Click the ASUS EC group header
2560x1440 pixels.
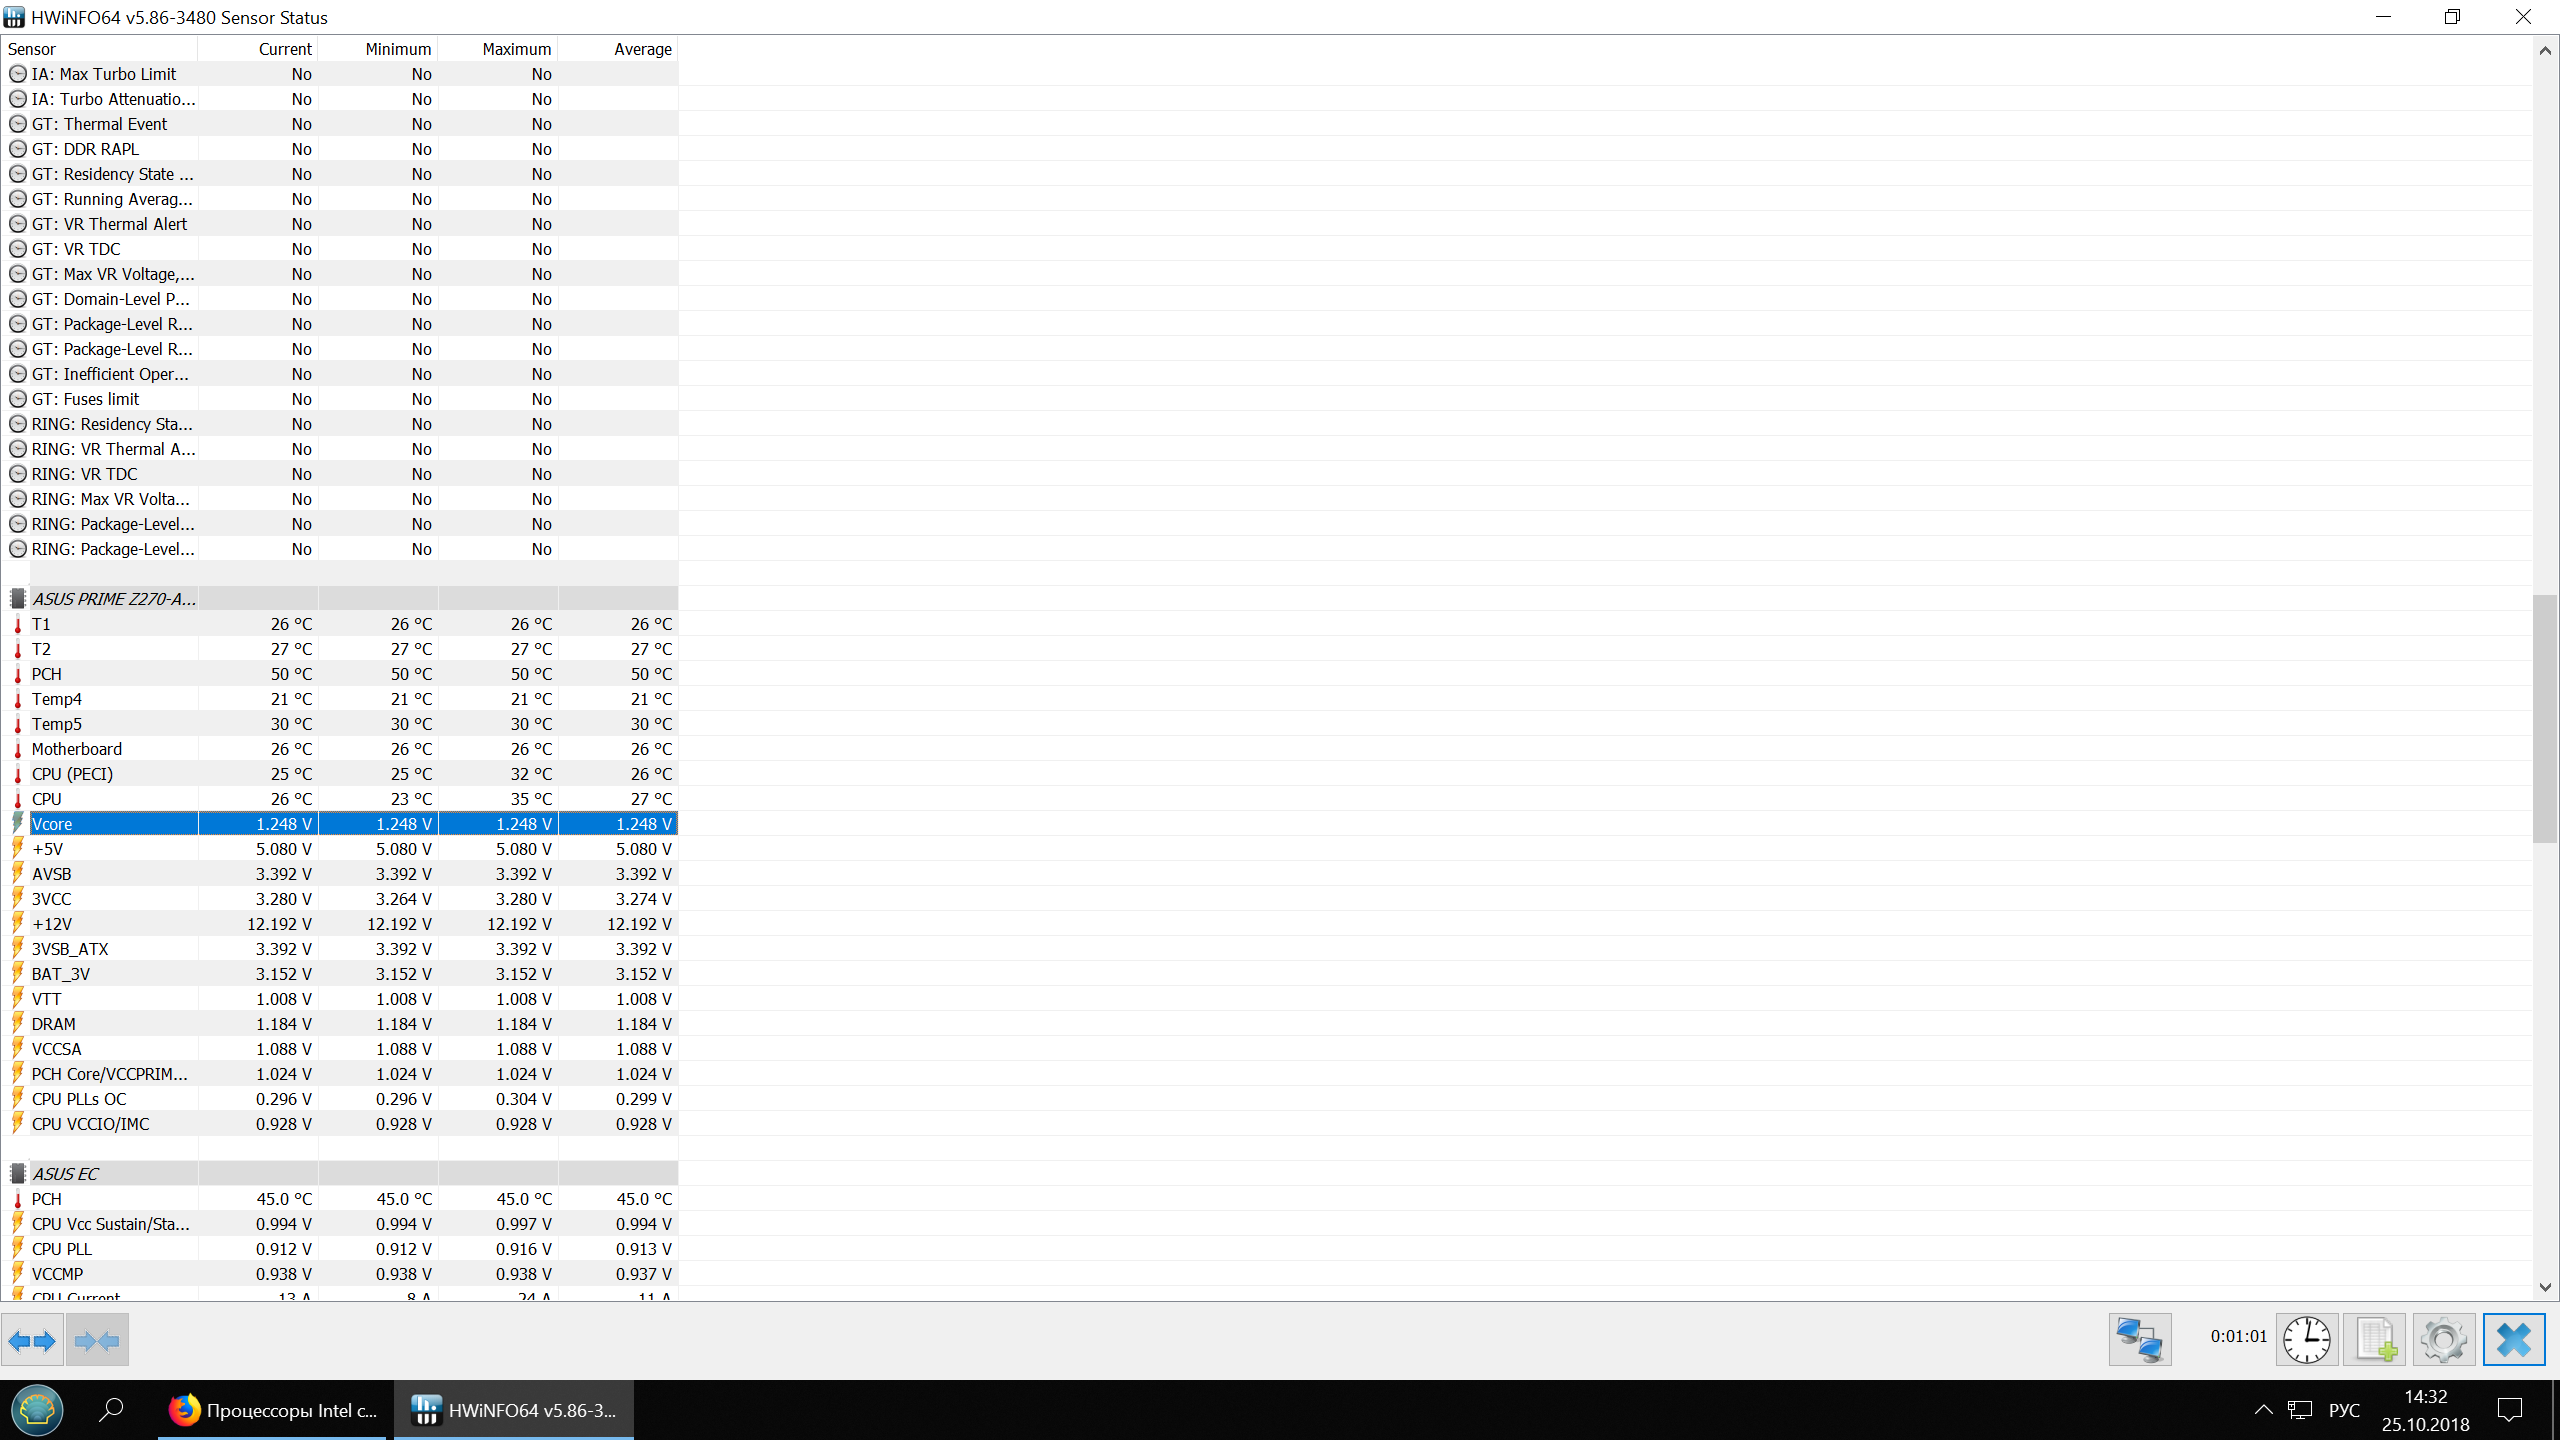pos(66,1174)
